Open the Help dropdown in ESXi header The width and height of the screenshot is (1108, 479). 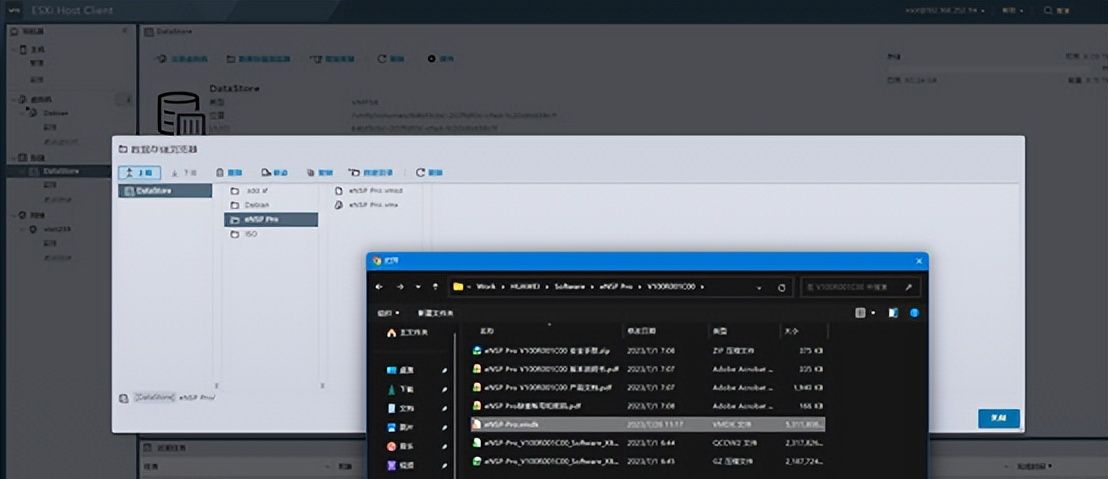click(x=1012, y=11)
